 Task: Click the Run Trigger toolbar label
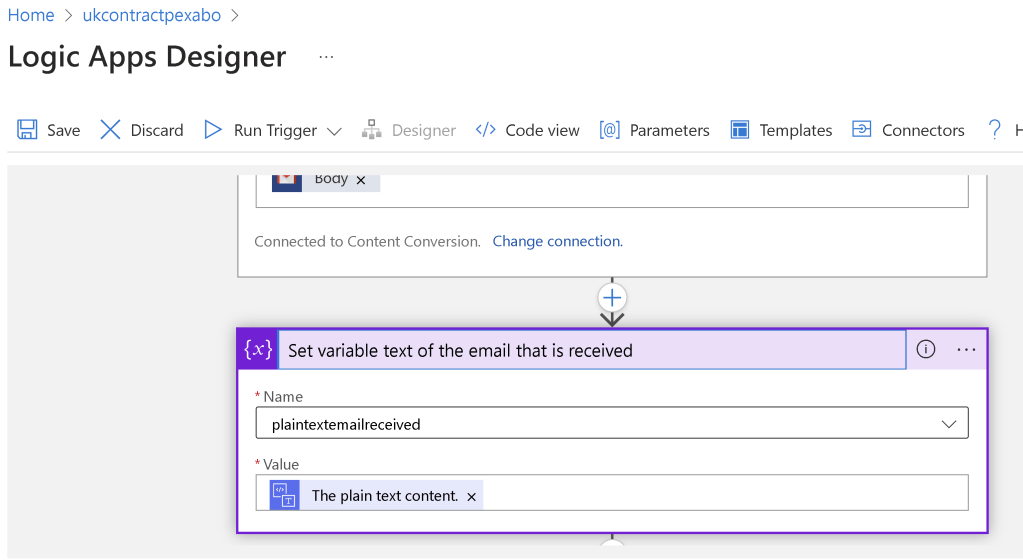[275, 131]
